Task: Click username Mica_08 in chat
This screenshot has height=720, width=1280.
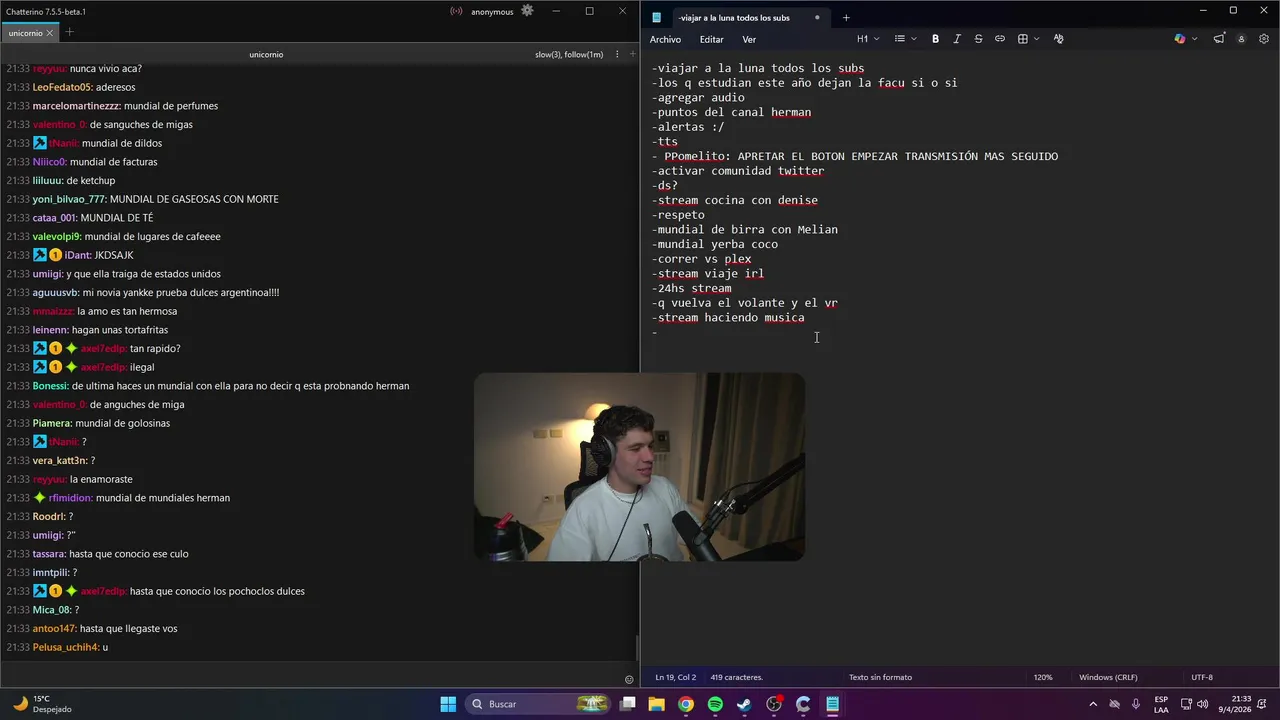Action: 52,610
